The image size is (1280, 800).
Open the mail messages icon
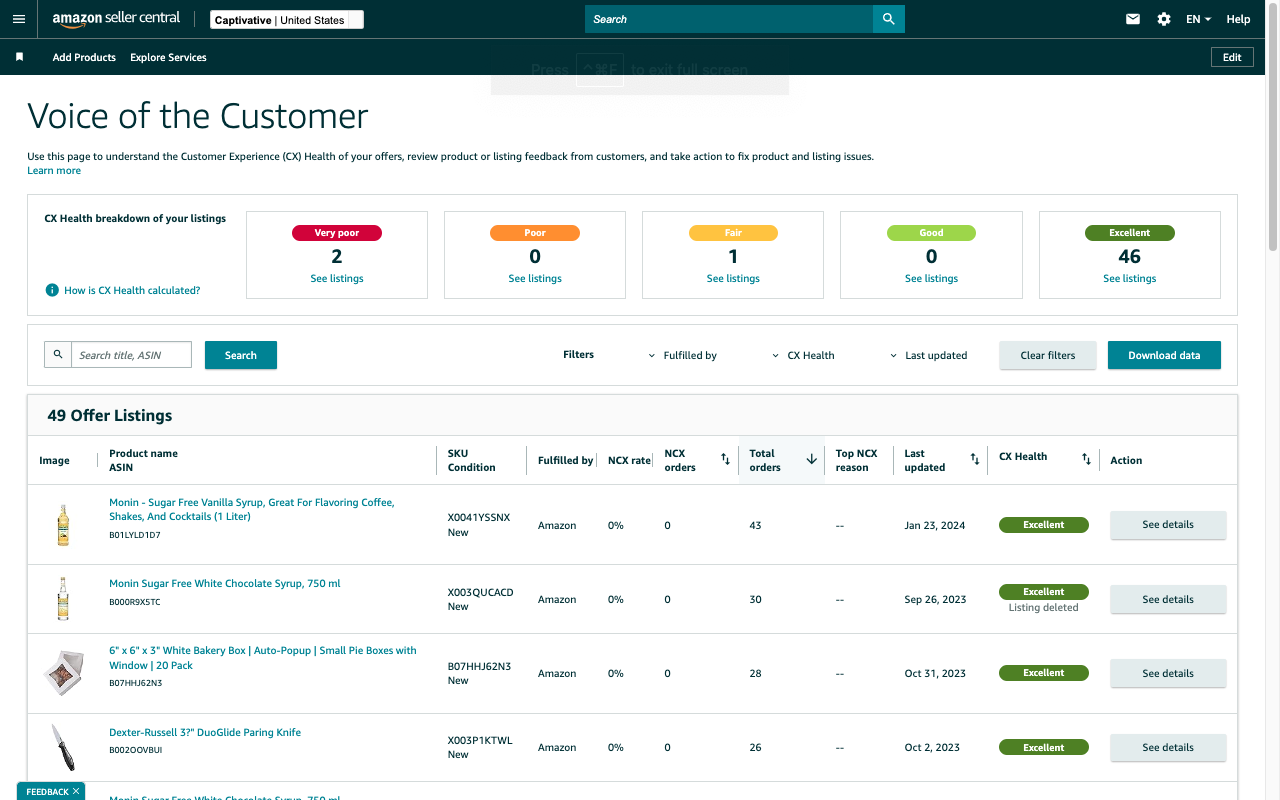point(1133,19)
